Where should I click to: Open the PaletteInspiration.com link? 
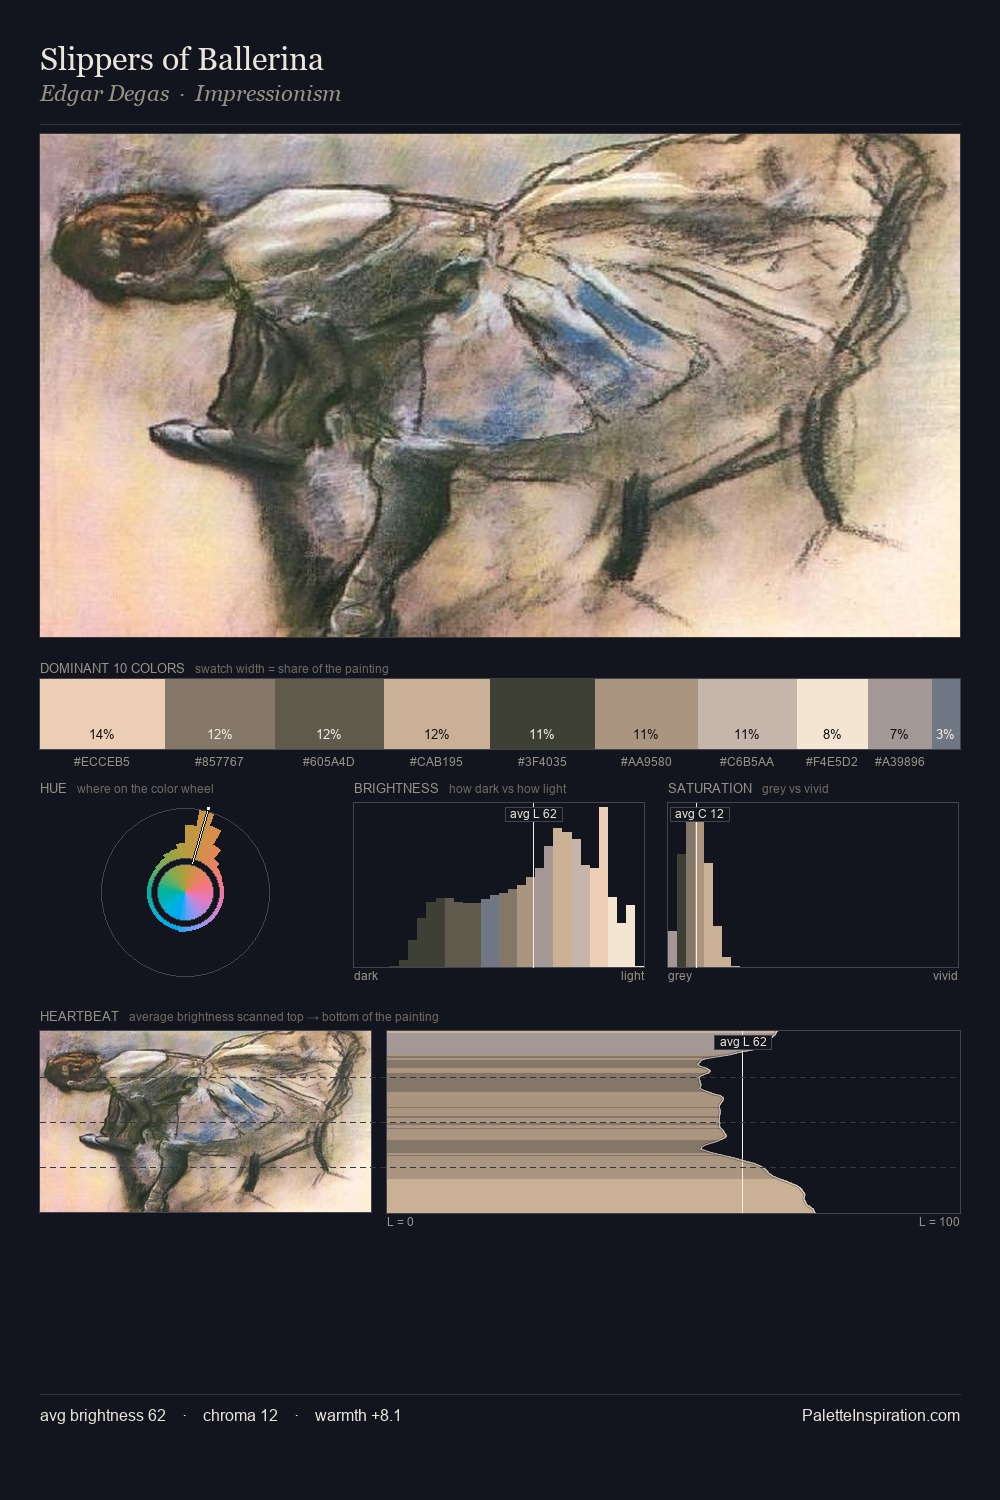coord(881,1415)
